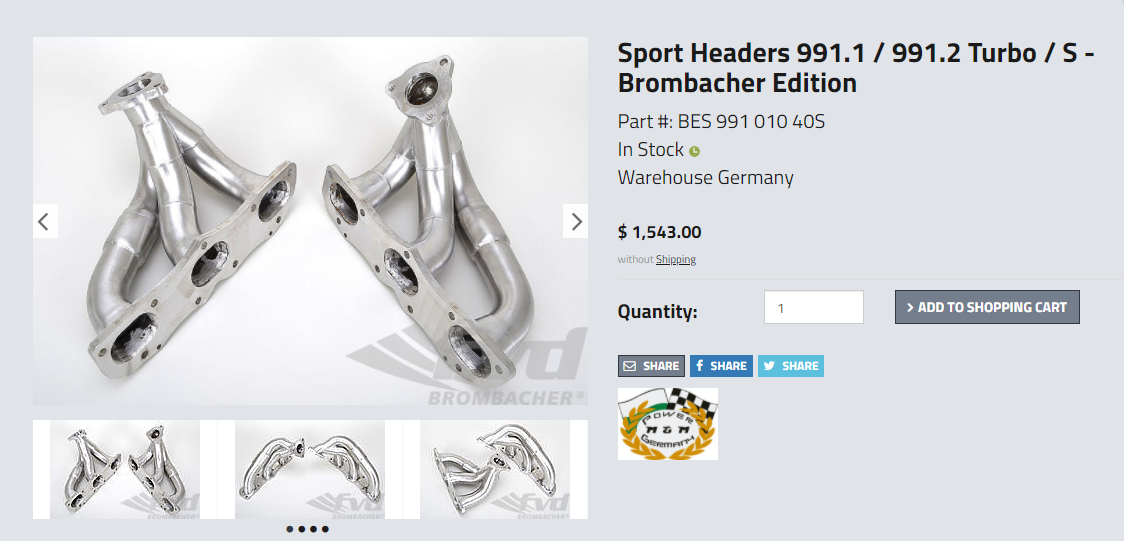The image size is (1124, 541).
Task: Open the Shipping link under price
Action: click(x=675, y=259)
